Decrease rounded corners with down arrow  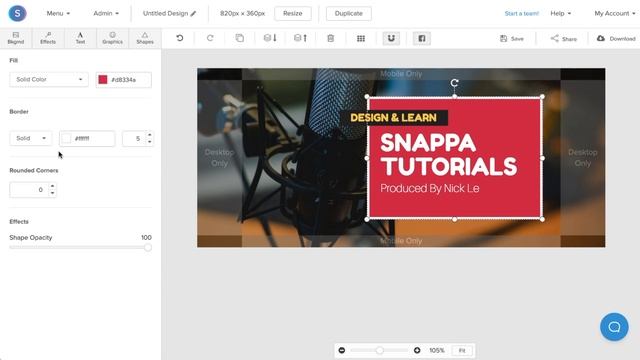[x=52, y=193]
